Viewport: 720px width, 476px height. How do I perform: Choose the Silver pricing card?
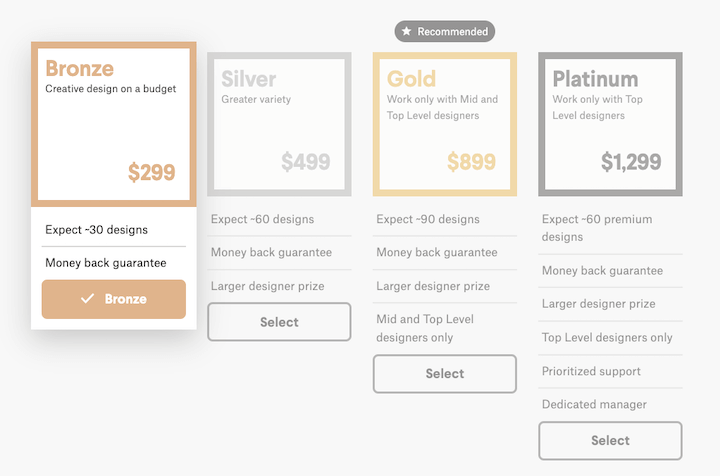point(279,124)
